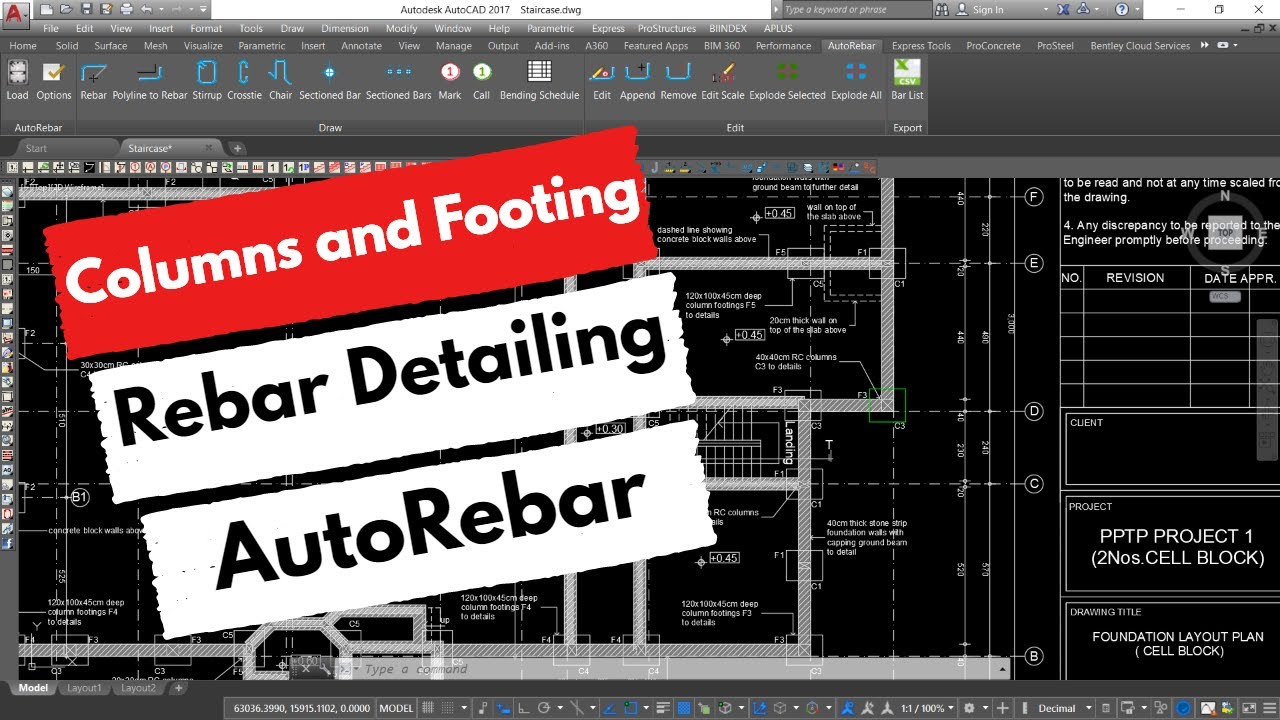Select the Crosstie tool
The image size is (1280, 720).
[x=244, y=79]
